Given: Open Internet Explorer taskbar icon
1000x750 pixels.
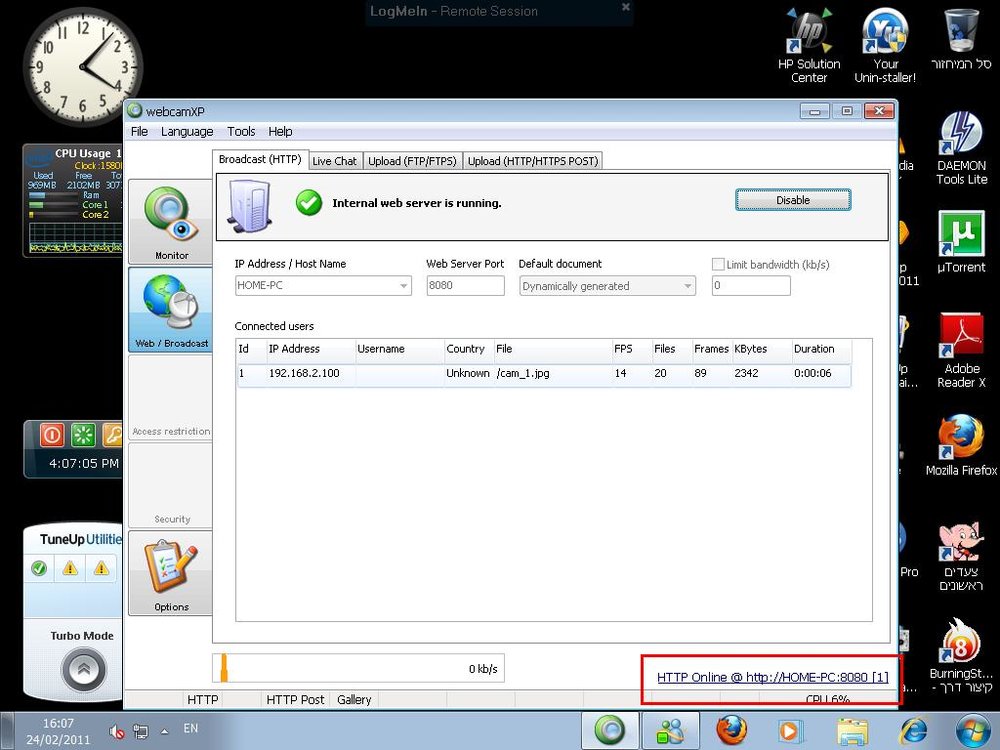Looking at the screenshot, I should 913,730.
